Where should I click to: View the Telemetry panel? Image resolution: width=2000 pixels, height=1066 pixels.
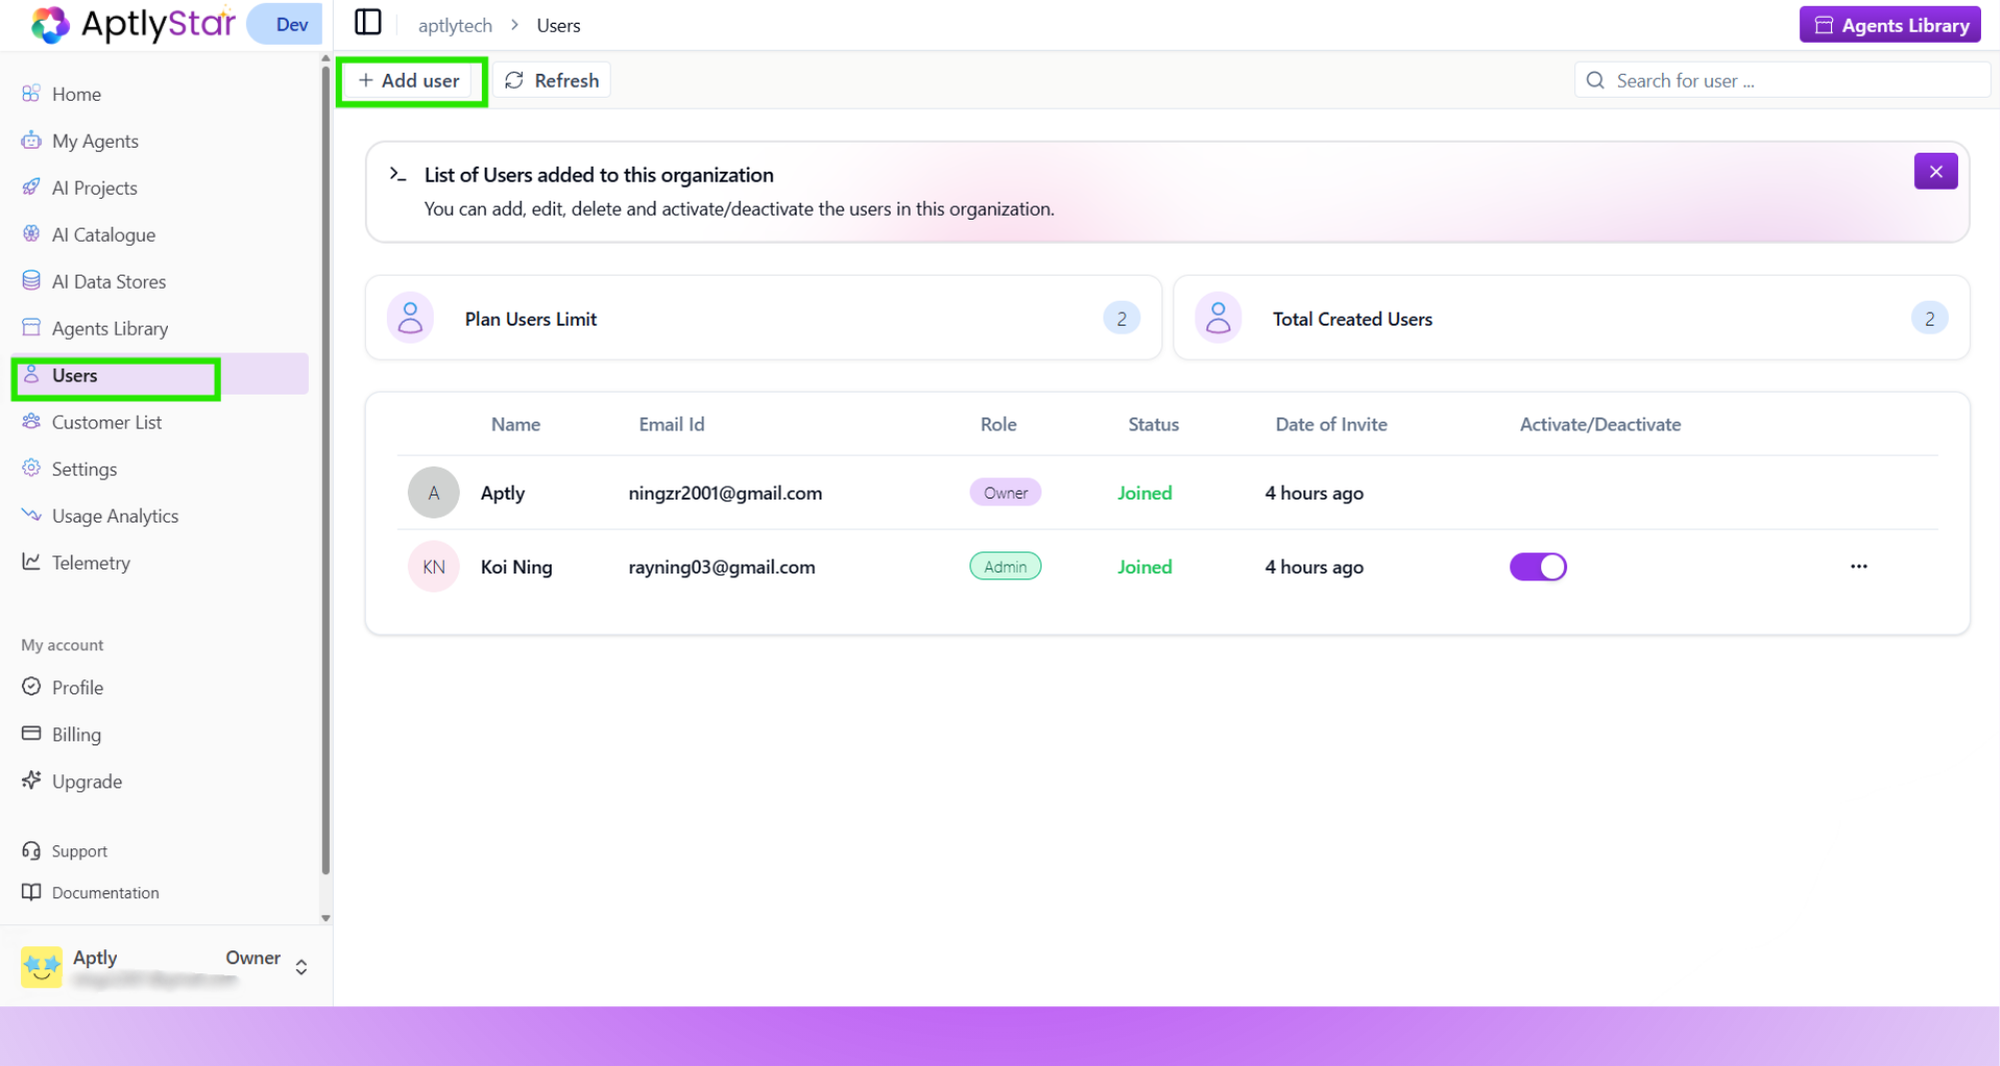pyautogui.click(x=91, y=562)
